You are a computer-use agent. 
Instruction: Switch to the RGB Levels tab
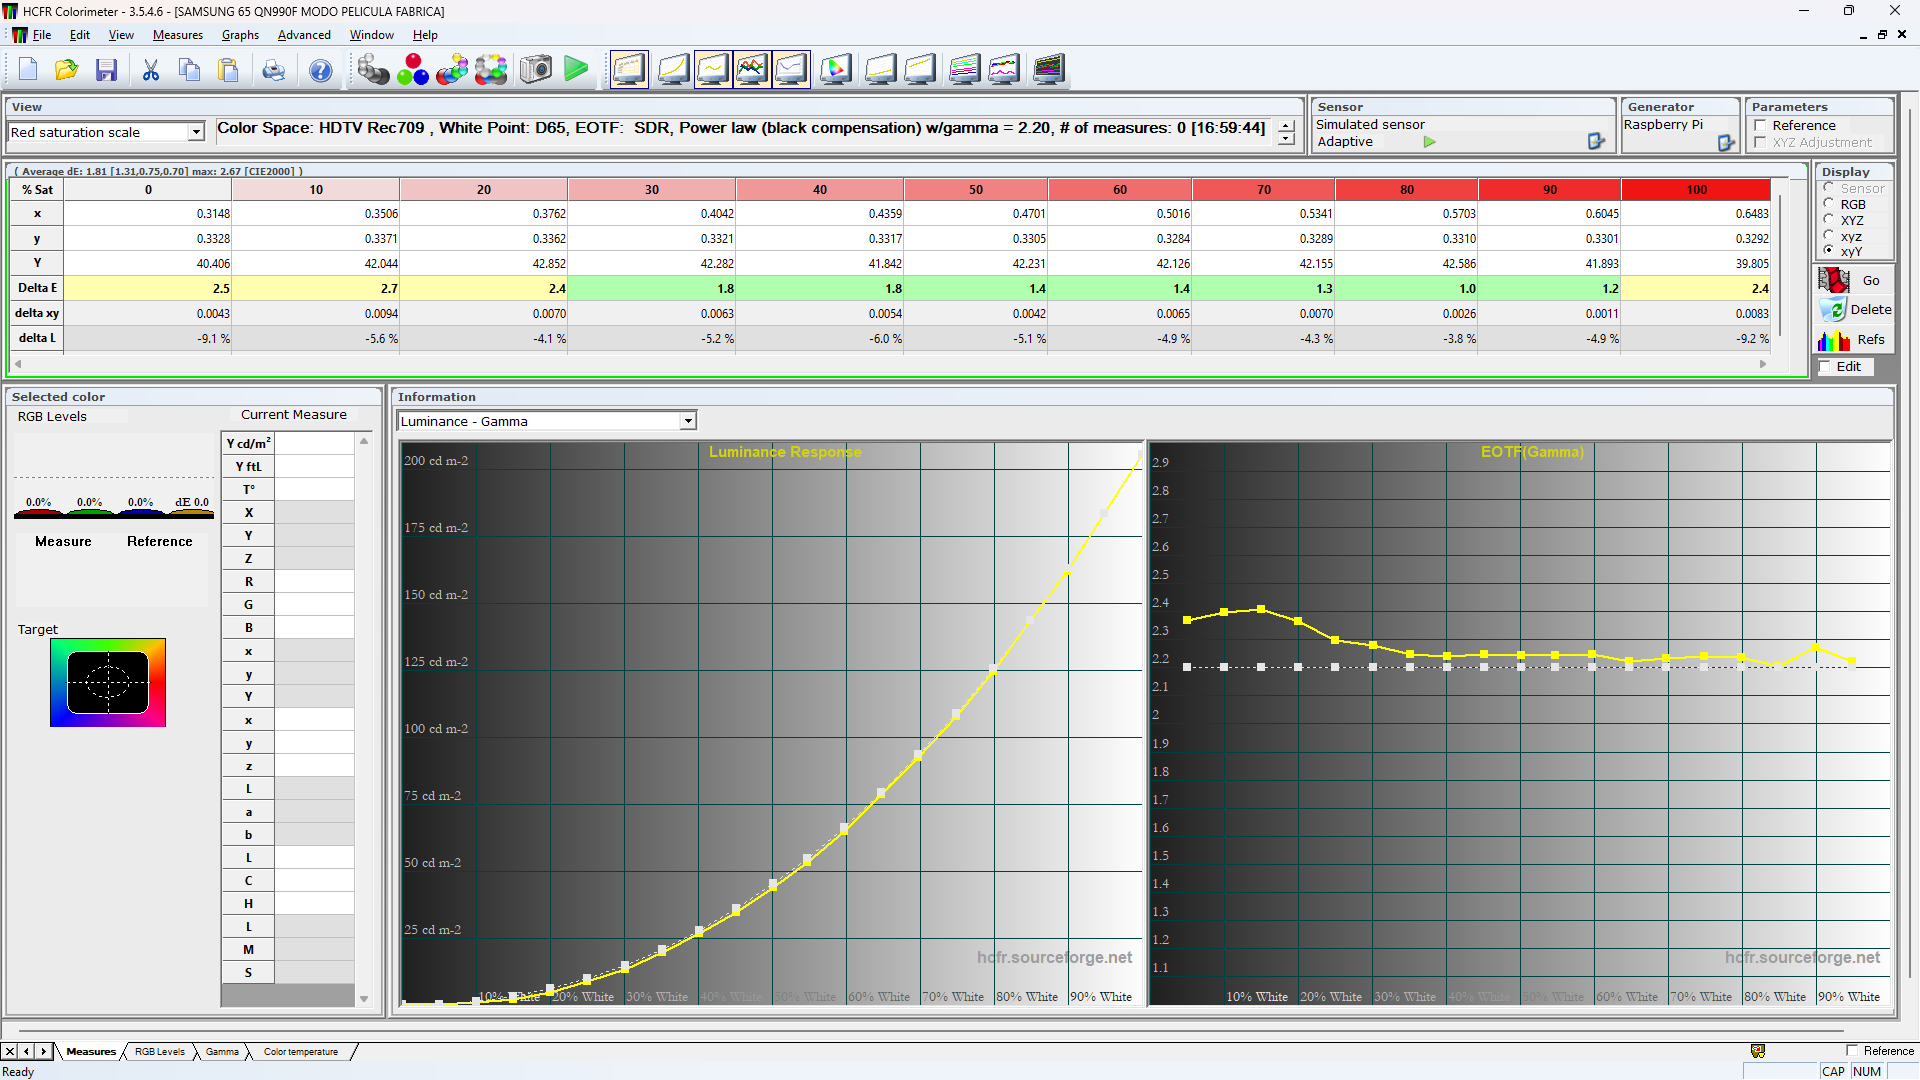tap(160, 1052)
